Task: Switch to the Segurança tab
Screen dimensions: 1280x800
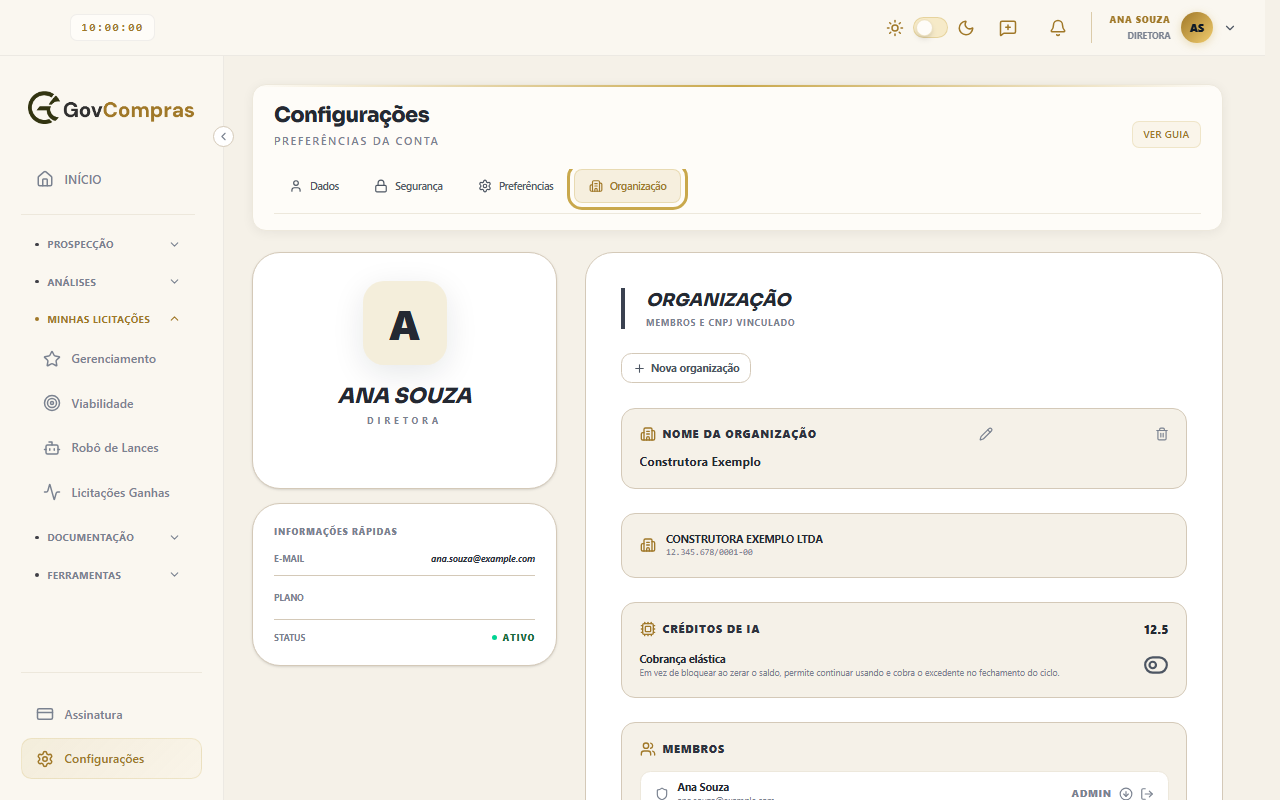Action: (x=408, y=186)
